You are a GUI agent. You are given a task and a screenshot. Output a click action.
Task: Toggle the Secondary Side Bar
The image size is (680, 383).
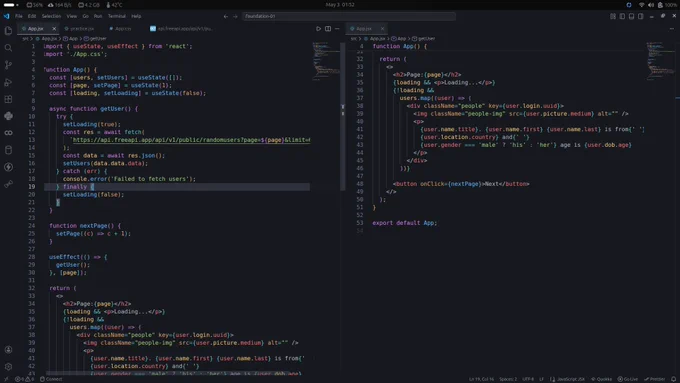pos(641,16)
